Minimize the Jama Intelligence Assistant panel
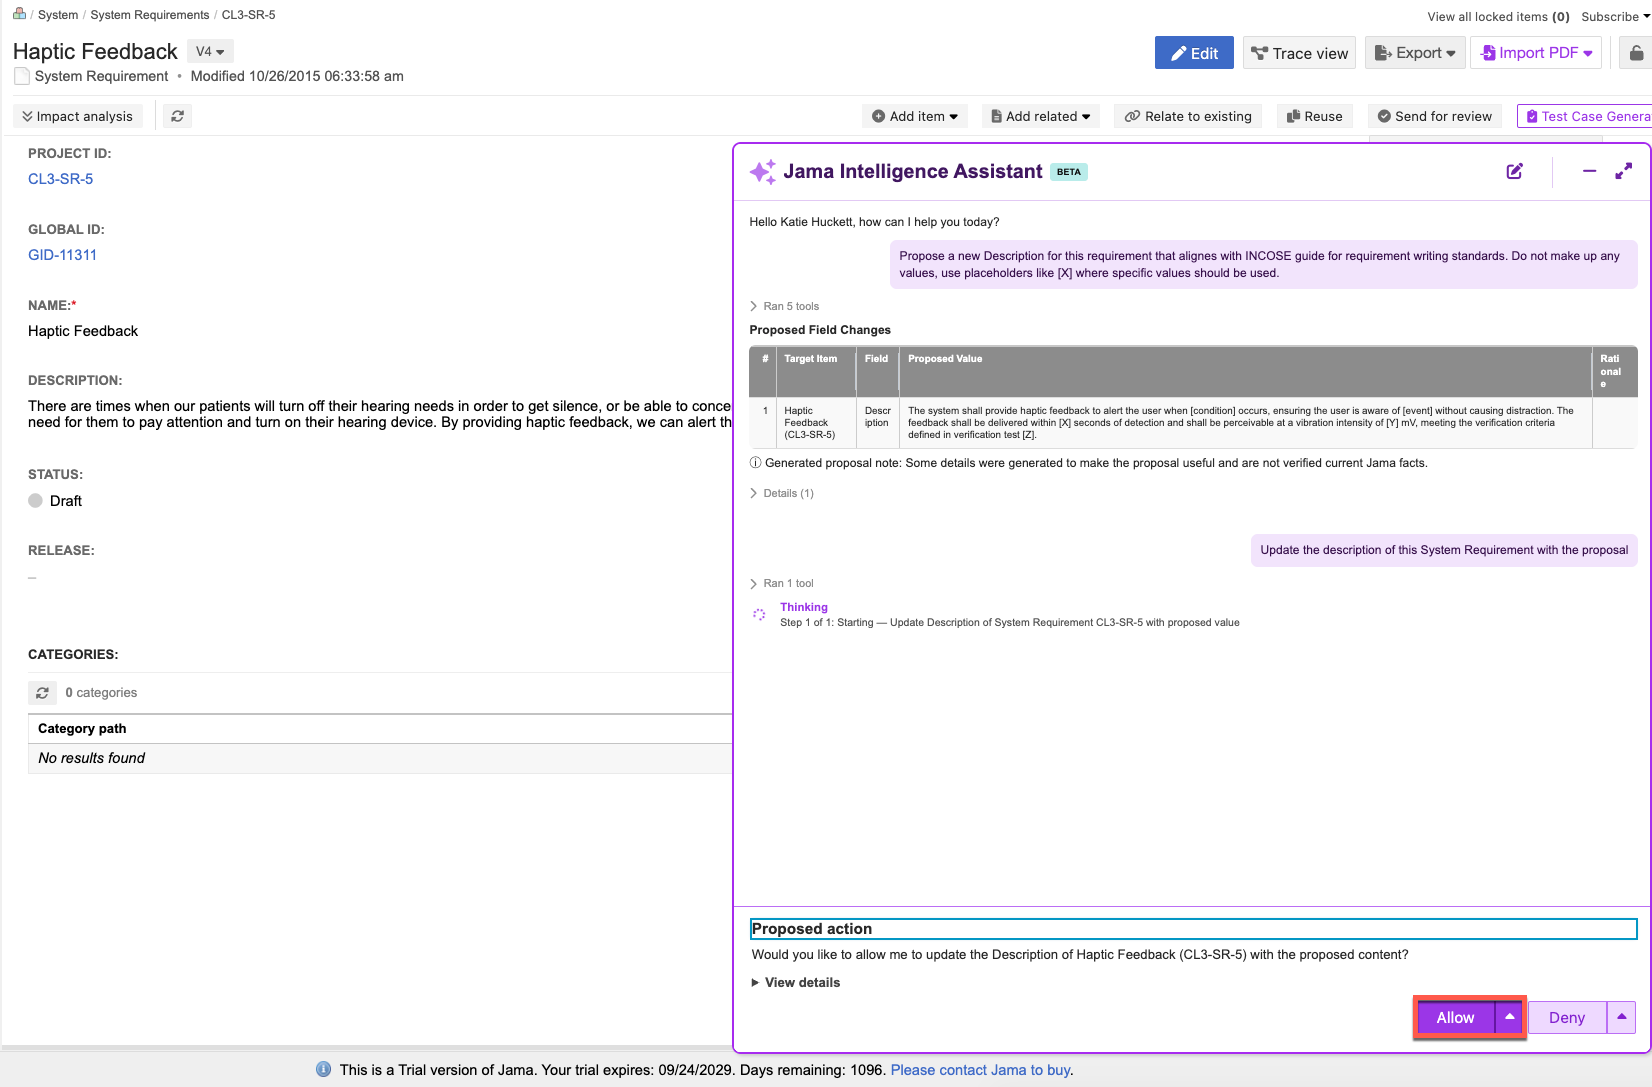1652x1087 pixels. coord(1589,172)
